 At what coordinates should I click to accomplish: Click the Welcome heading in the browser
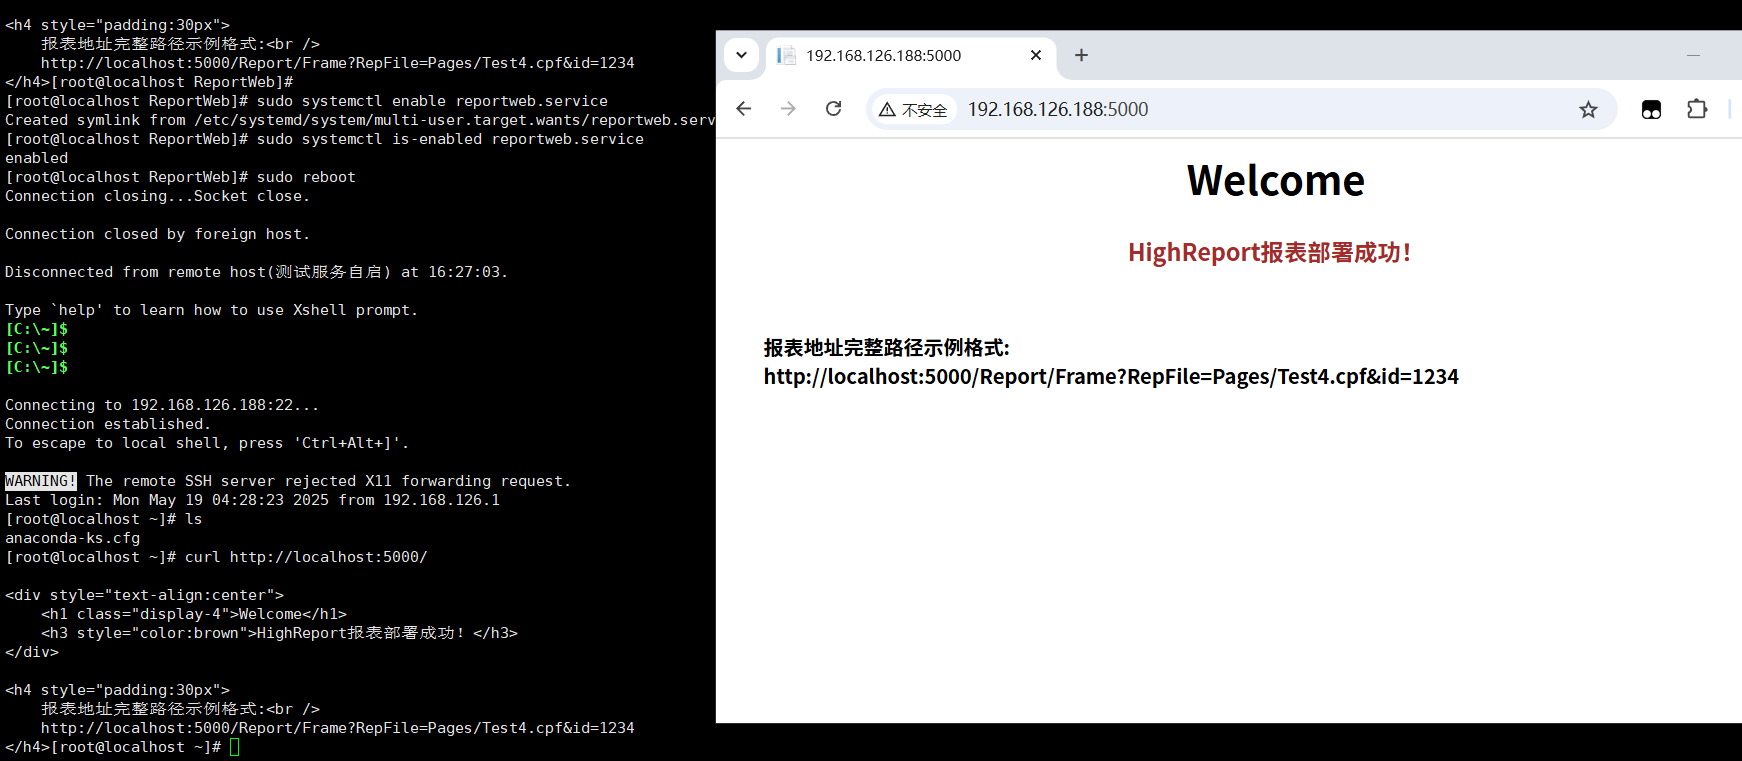click(x=1275, y=181)
